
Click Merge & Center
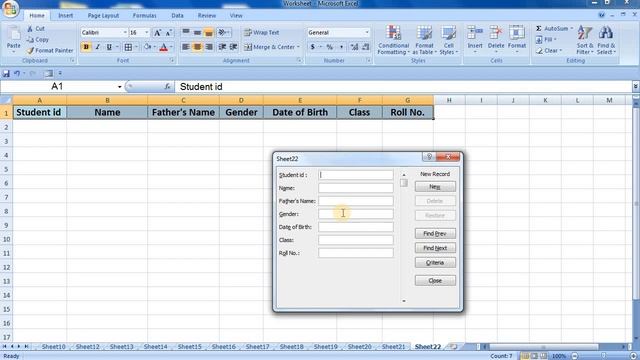coord(271,47)
